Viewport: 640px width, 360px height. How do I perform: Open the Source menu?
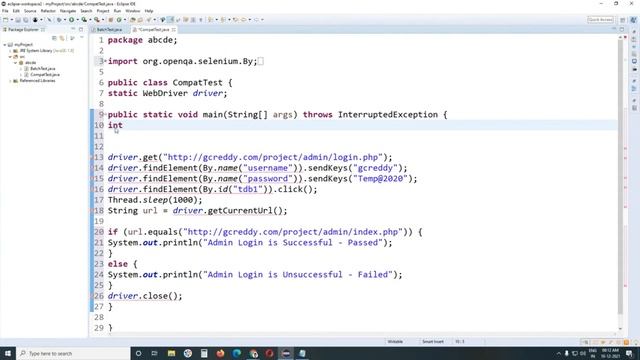[30, 11]
